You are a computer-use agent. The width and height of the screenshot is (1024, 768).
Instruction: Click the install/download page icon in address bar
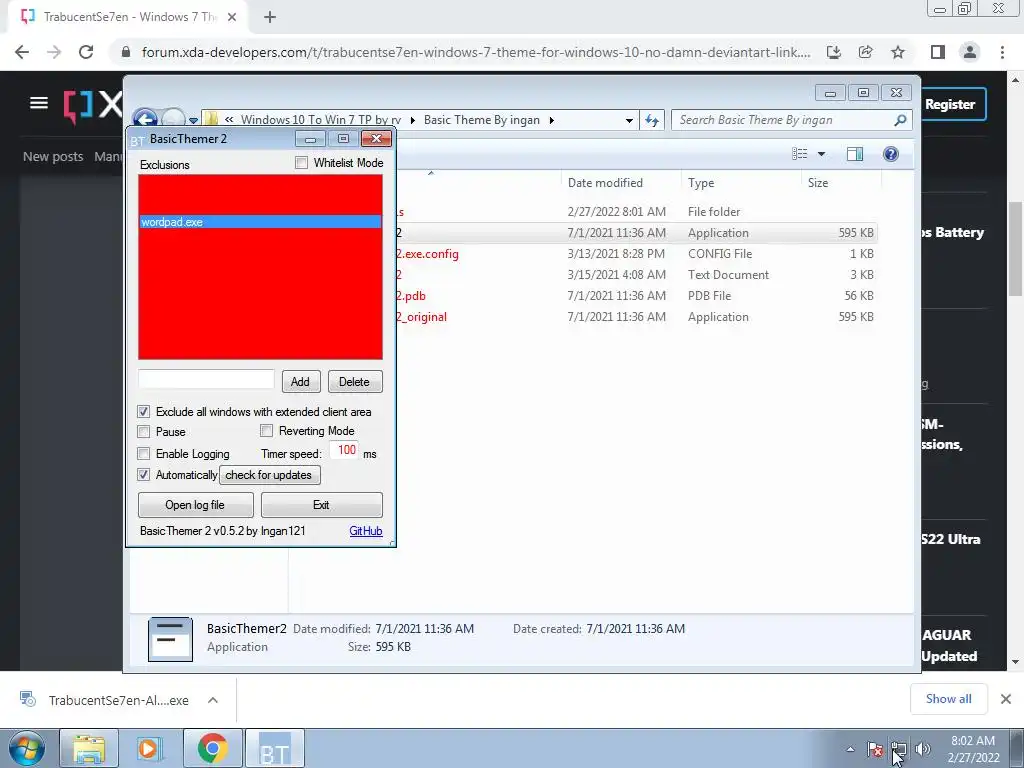click(x=834, y=52)
